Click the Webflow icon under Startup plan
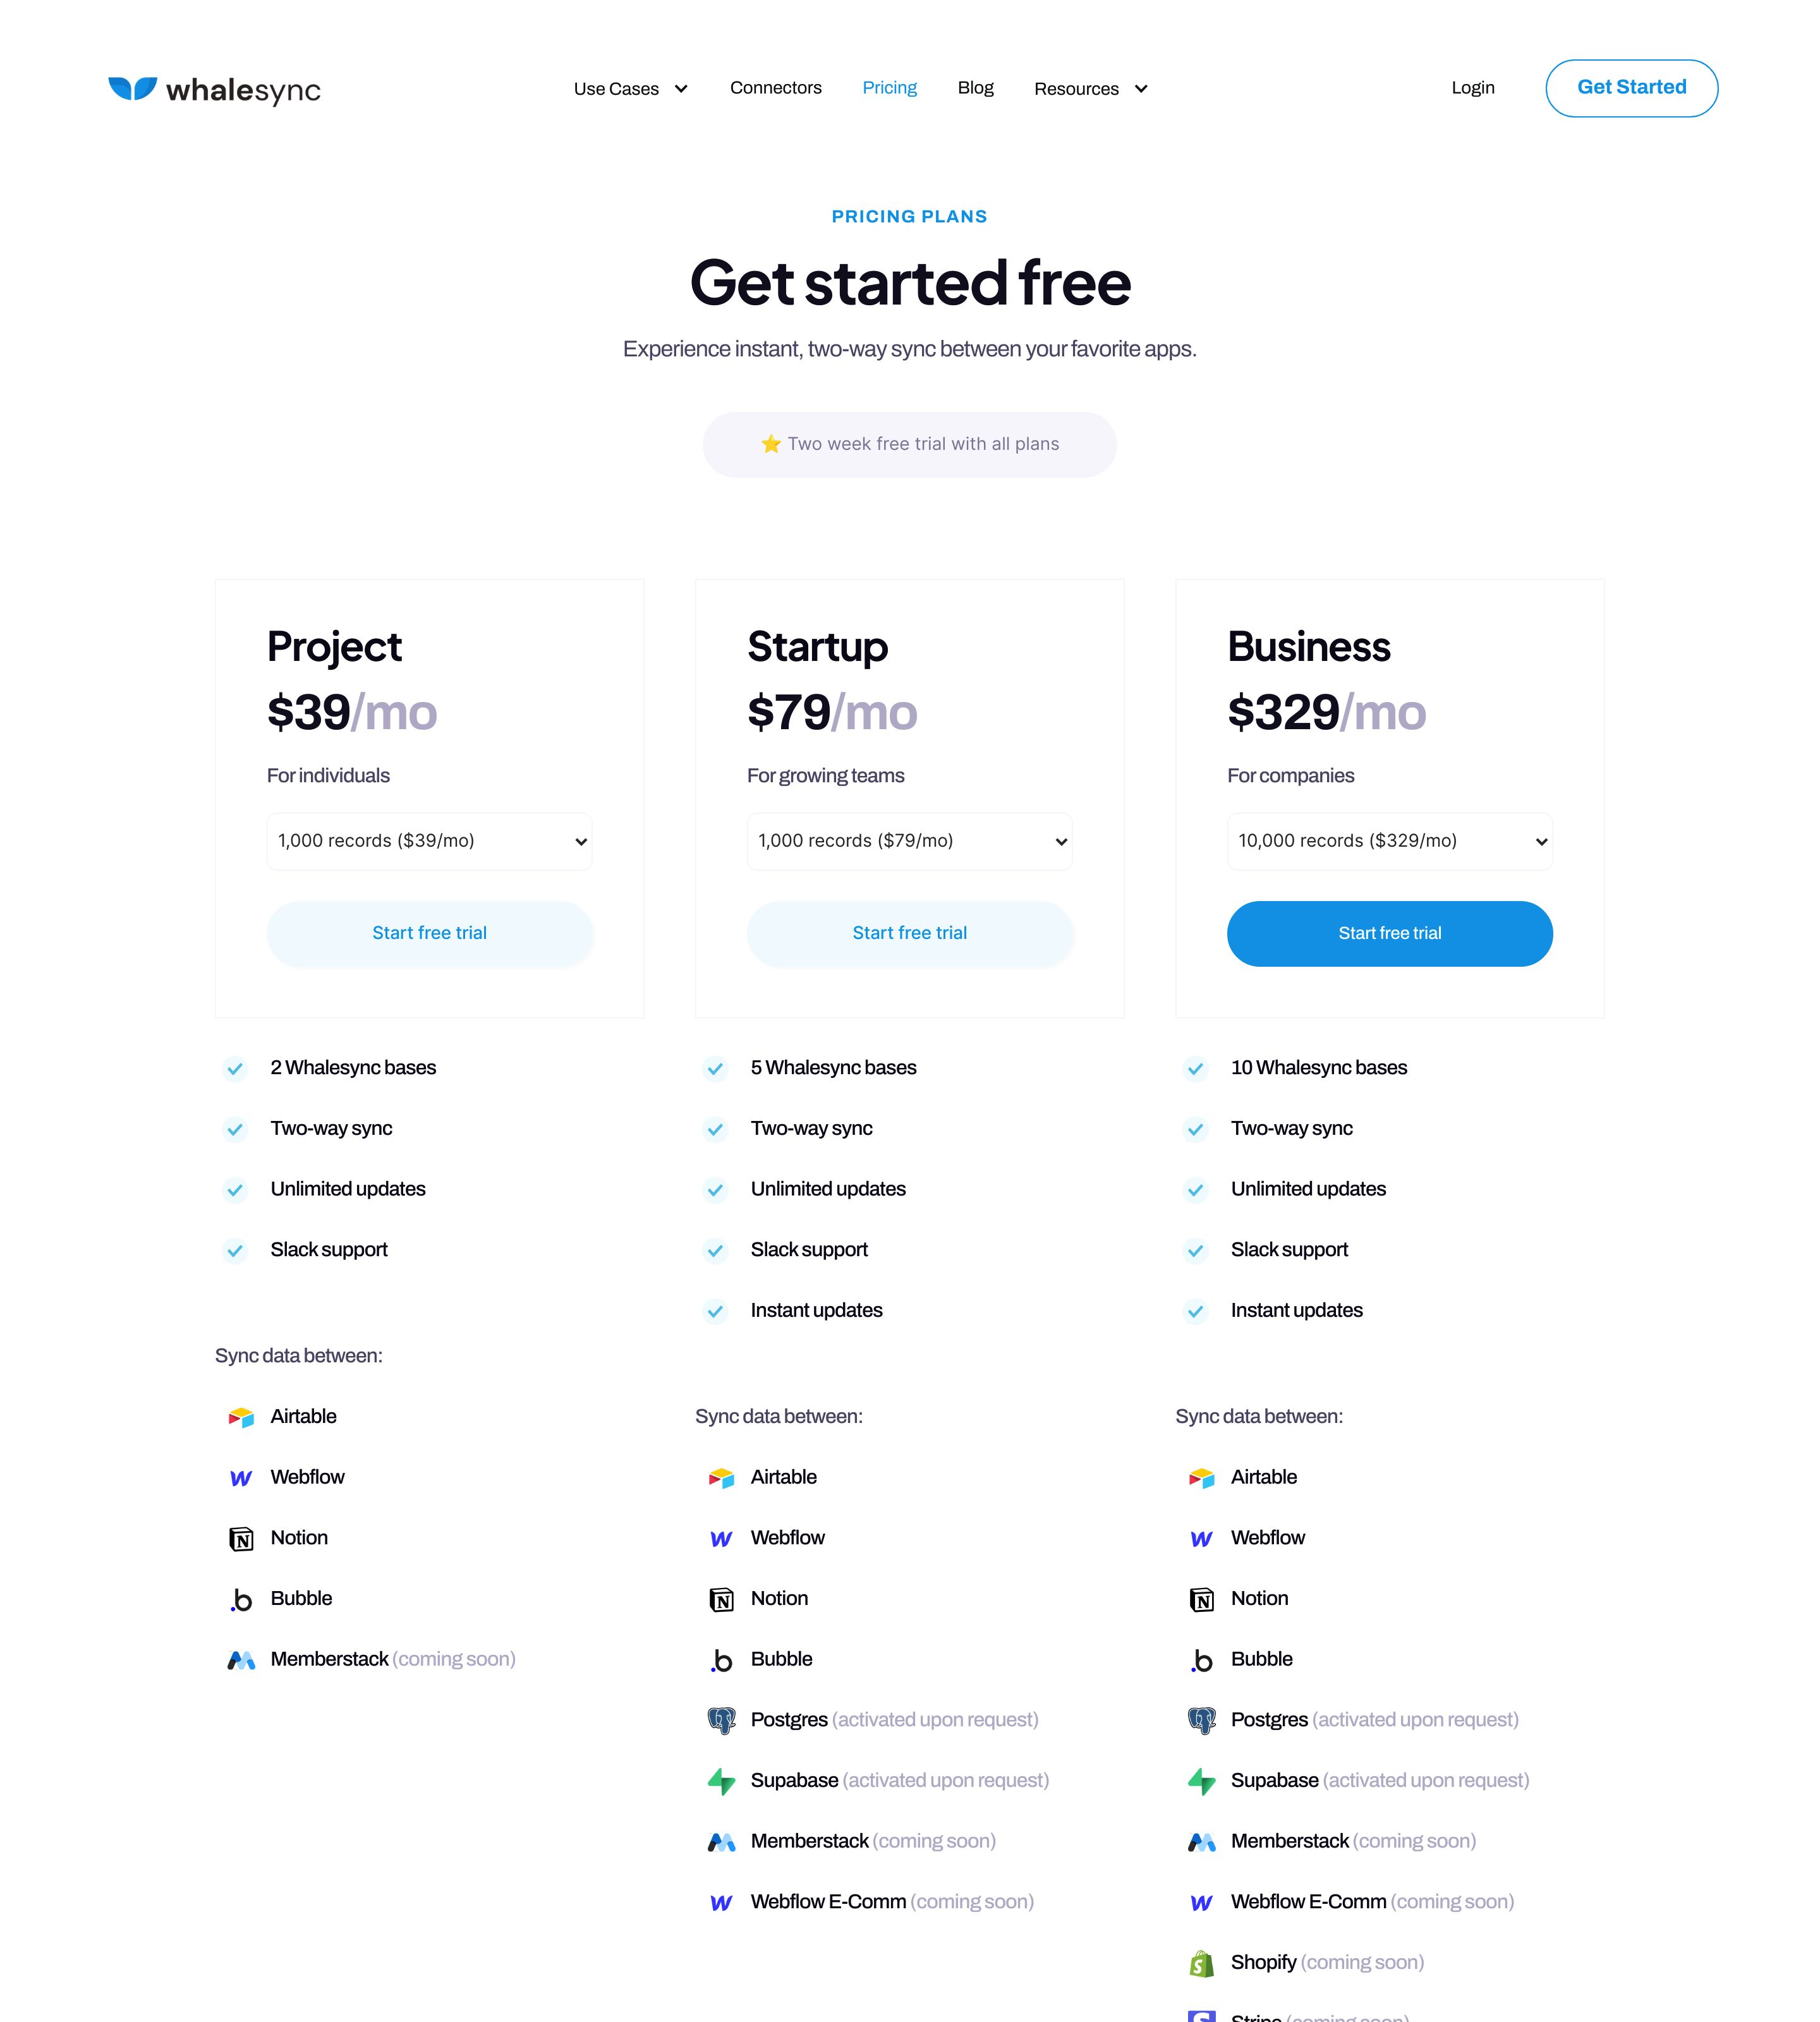 click(x=721, y=1539)
